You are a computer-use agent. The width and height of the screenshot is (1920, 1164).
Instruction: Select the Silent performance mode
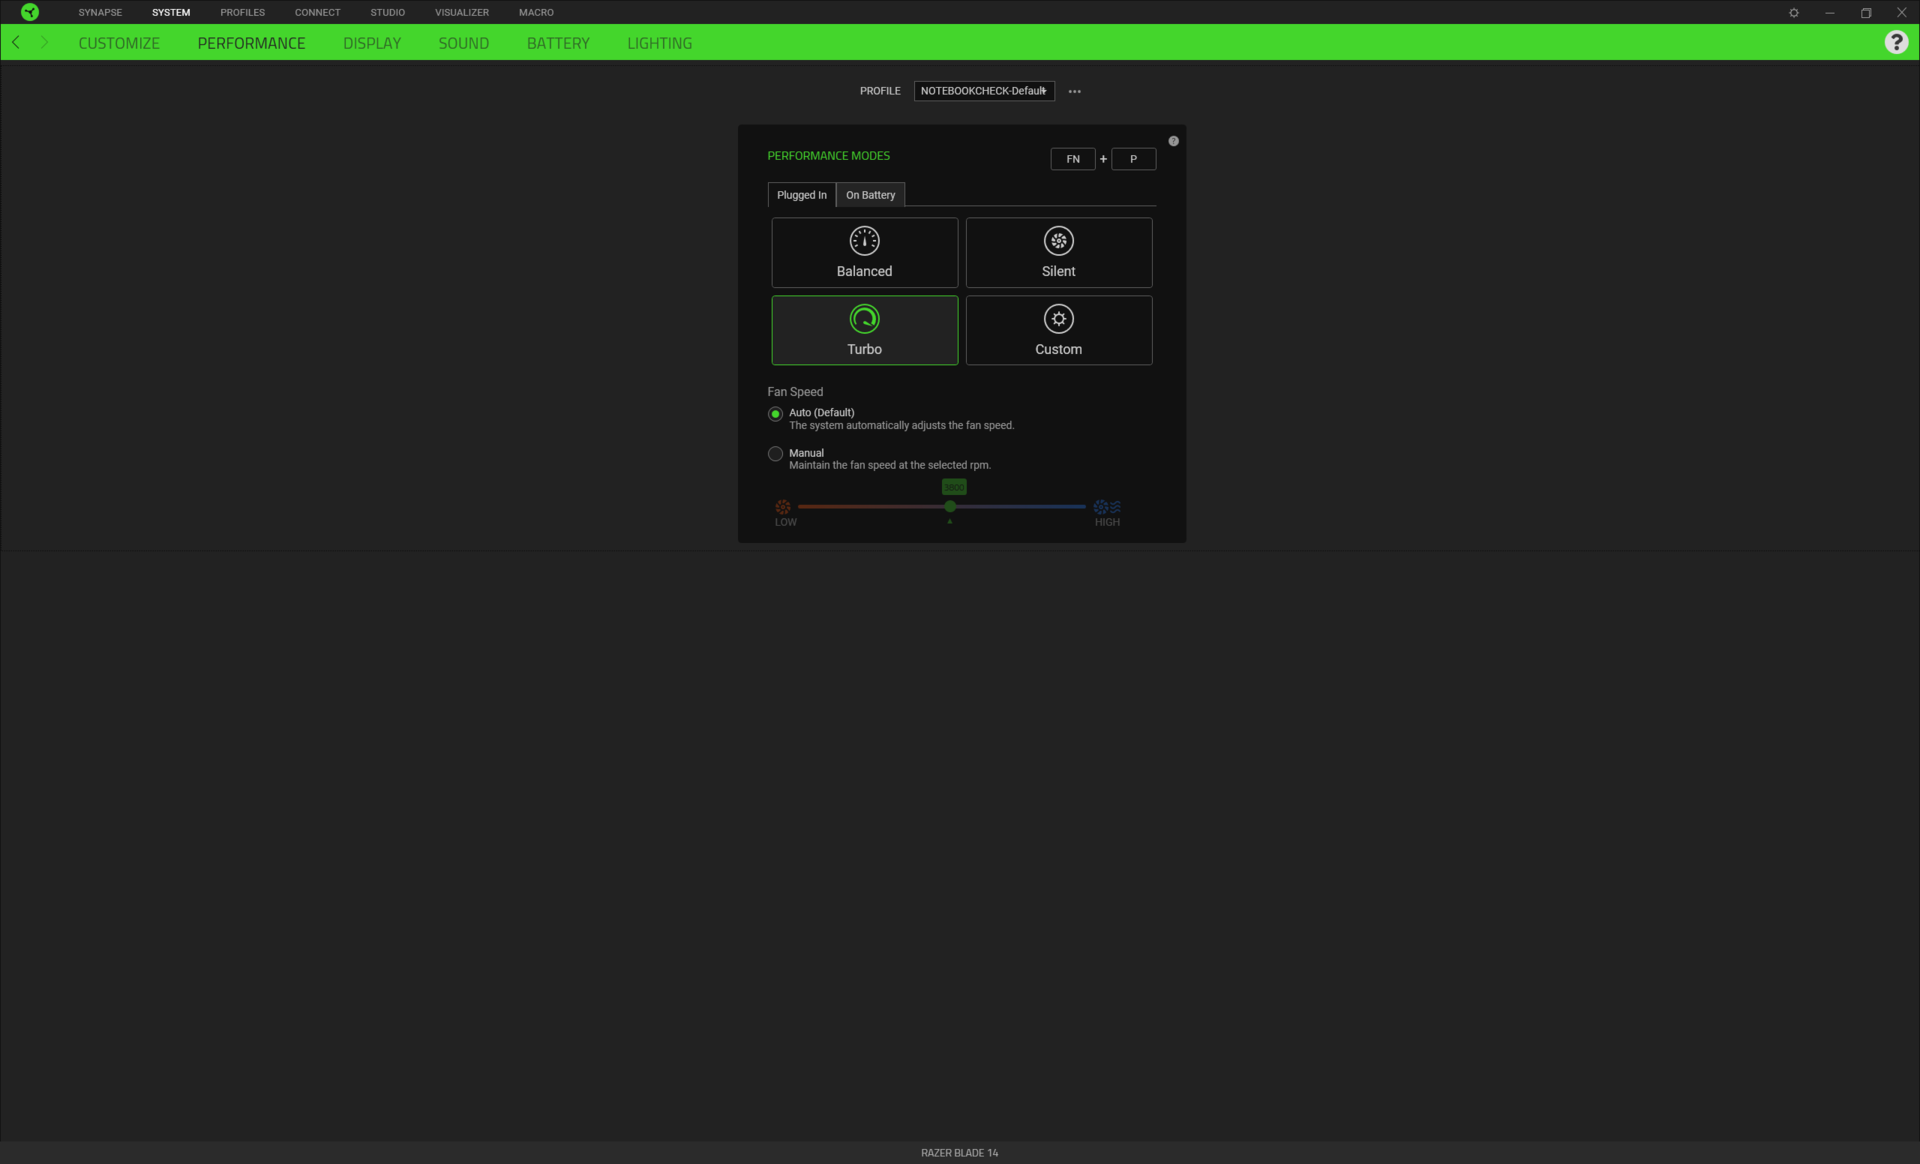(1058, 253)
